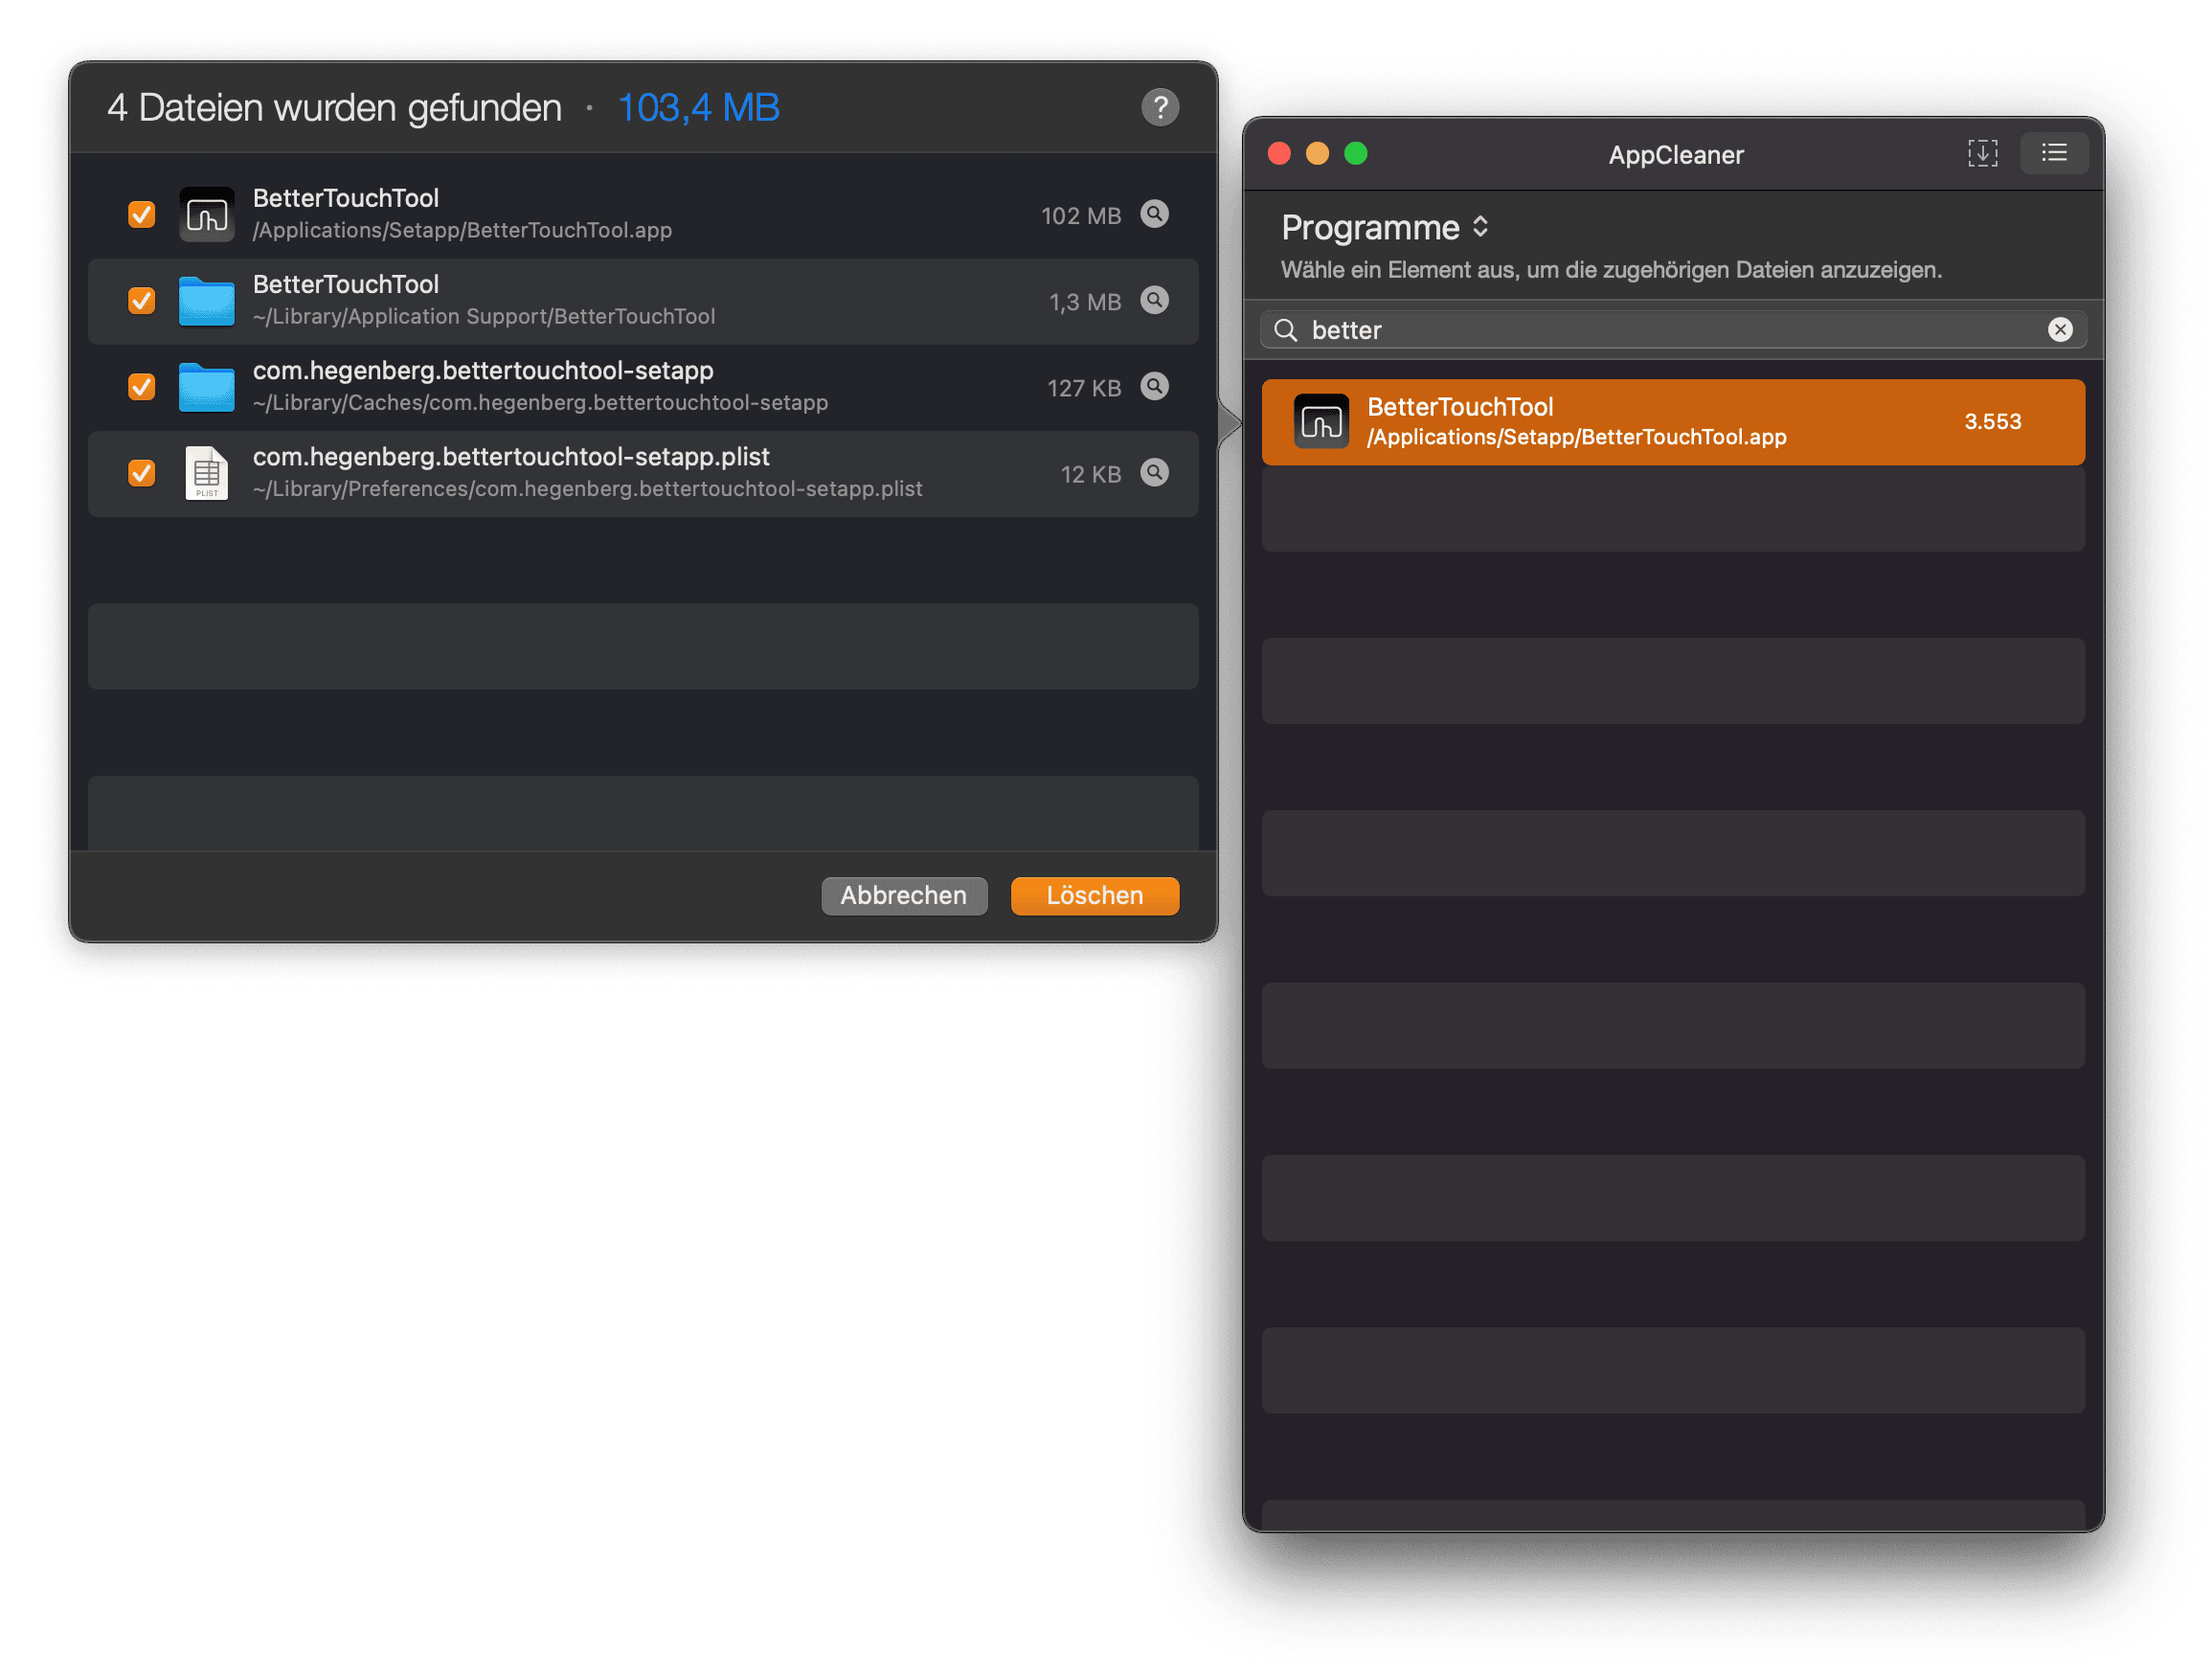
Task: Reveal the .plist preferences file via magnifier
Action: [1155, 472]
